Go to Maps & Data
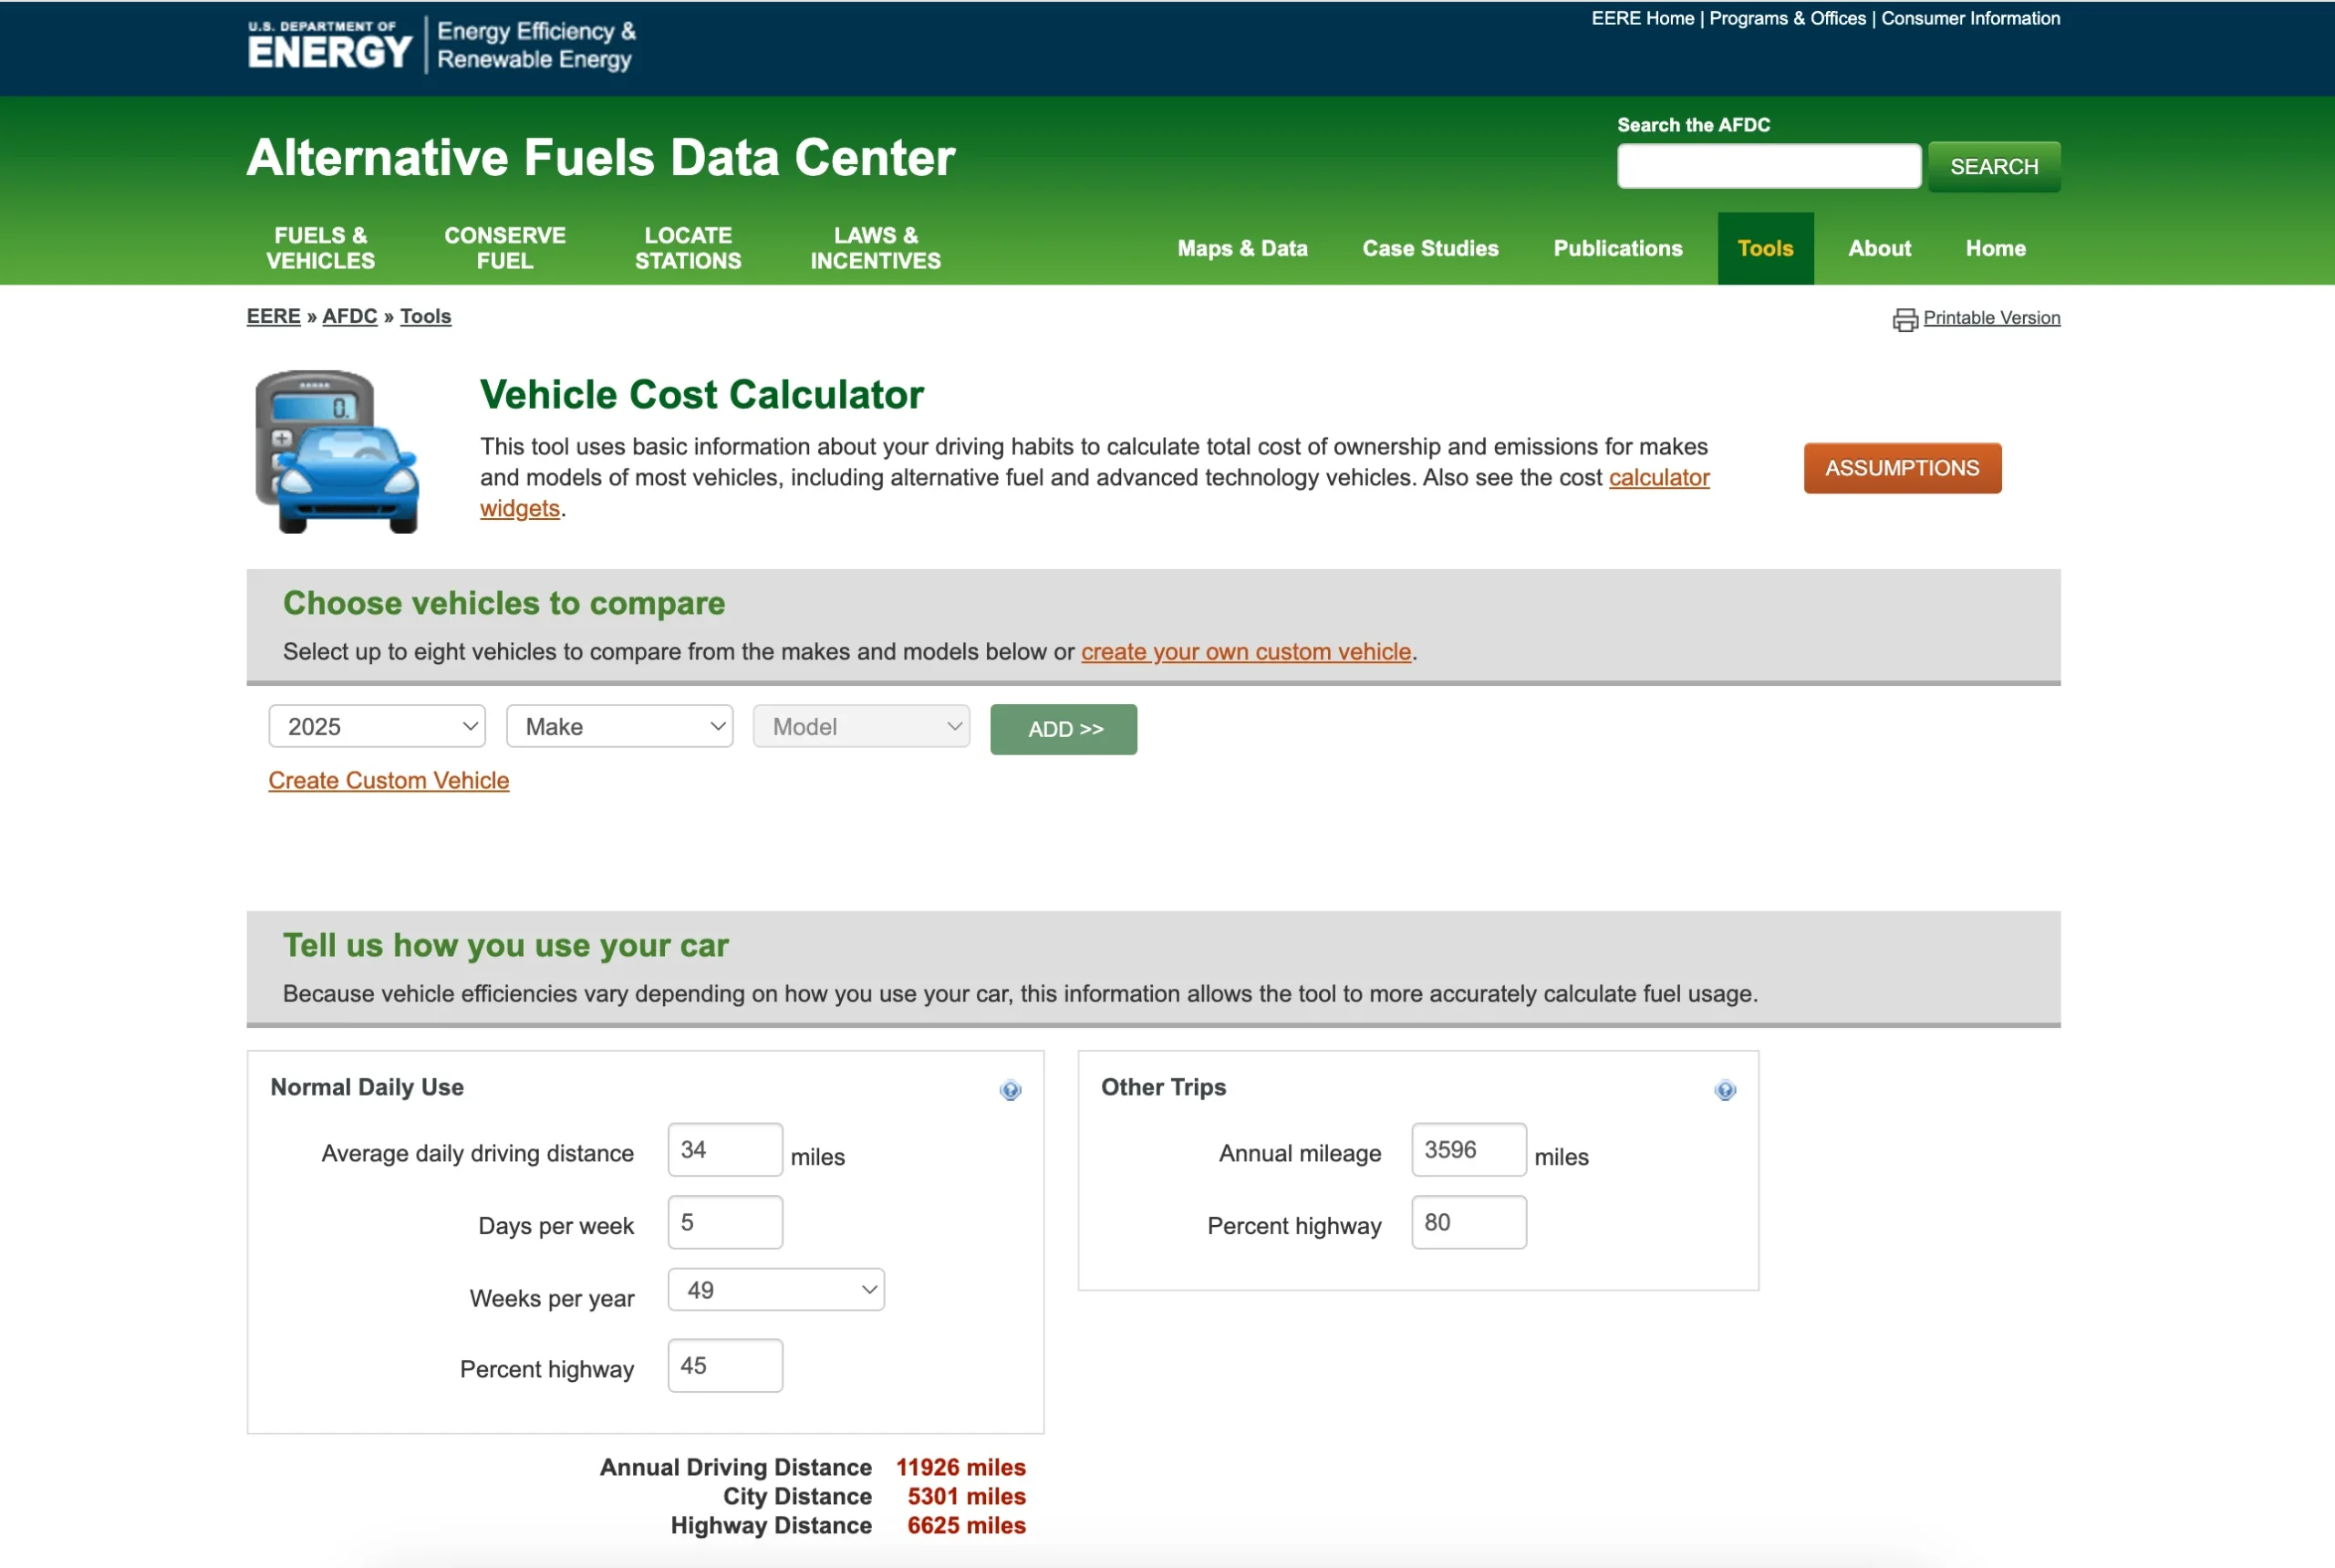 coord(1242,248)
